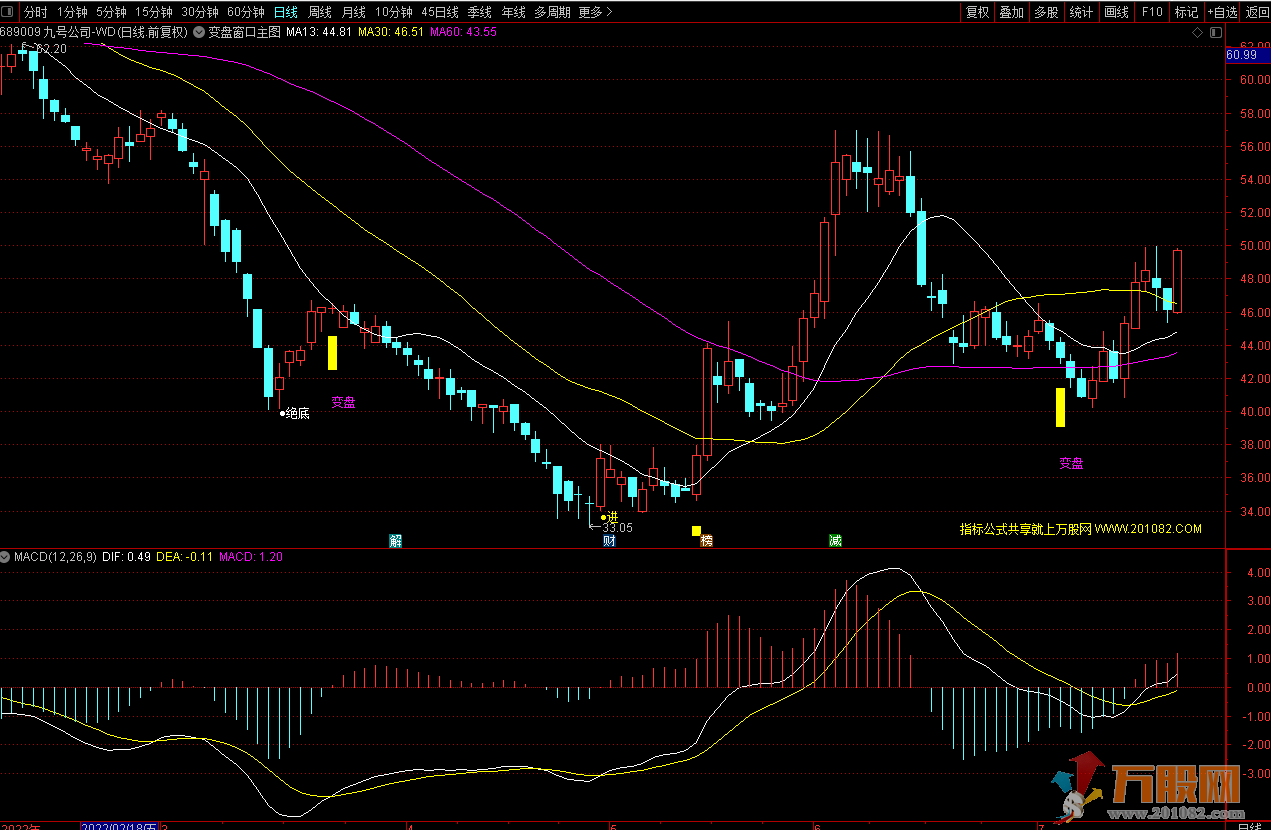Viewport: 1271px width, 830px height.
Task: Click the MA30: 46.51 label
Action: pos(391,32)
